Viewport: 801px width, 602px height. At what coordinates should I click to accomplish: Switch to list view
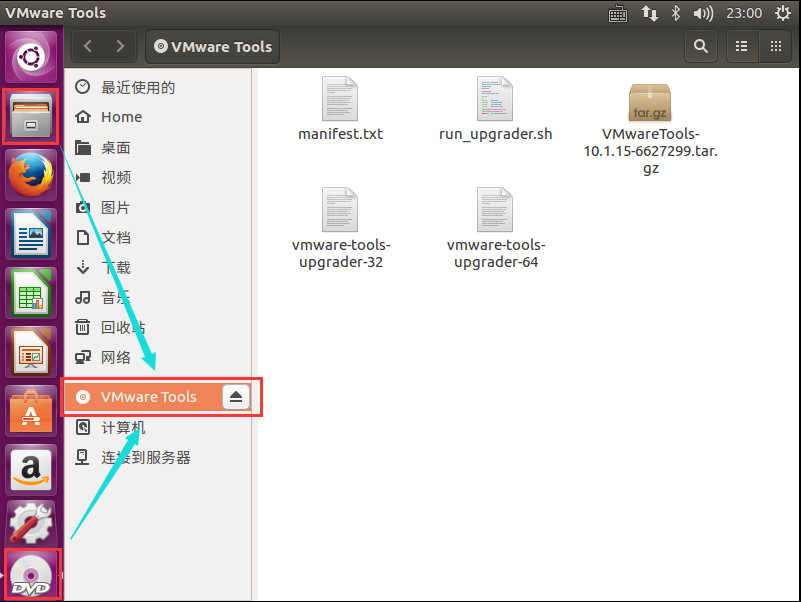coord(742,47)
